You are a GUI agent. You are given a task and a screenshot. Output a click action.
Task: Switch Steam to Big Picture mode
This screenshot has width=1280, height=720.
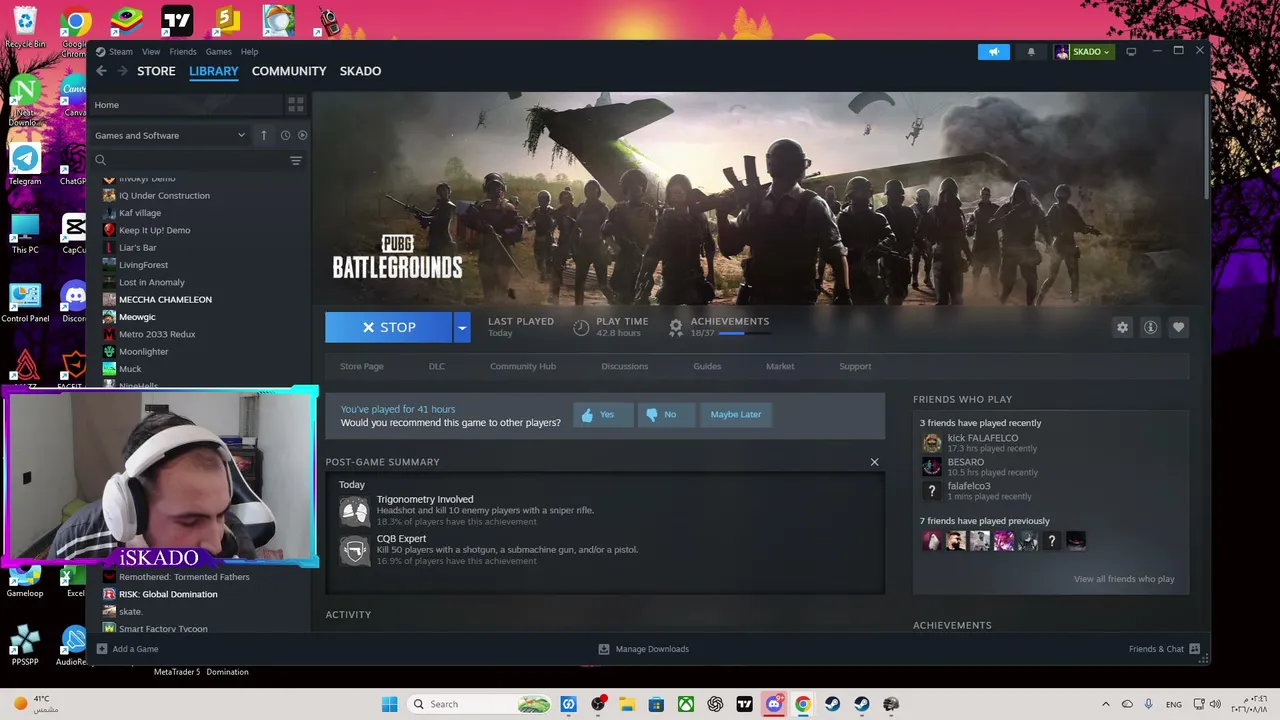pos(1131,52)
